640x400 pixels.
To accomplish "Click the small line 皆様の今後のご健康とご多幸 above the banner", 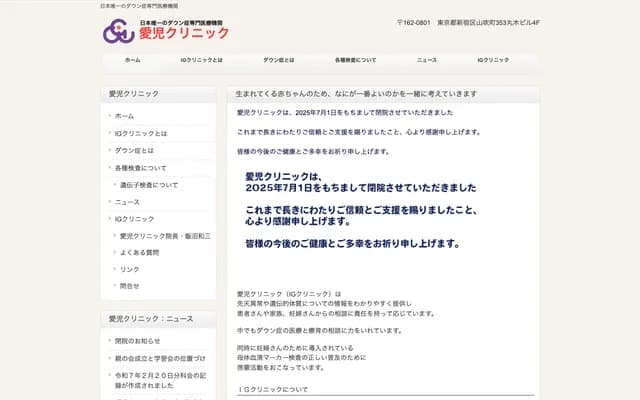I will [x=313, y=152].
